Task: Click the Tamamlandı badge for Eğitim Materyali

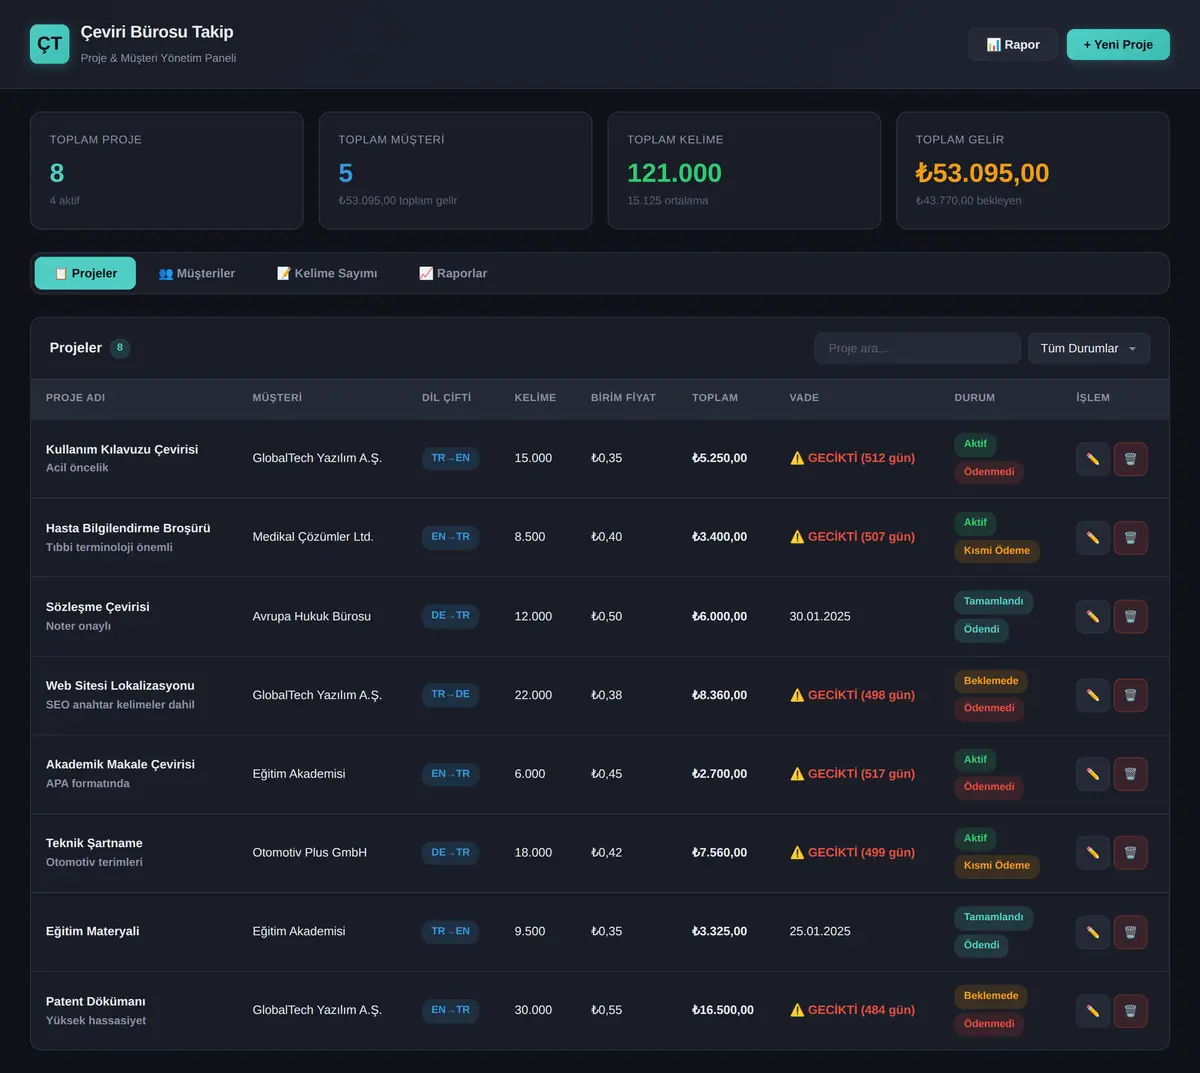Action: point(994,917)
